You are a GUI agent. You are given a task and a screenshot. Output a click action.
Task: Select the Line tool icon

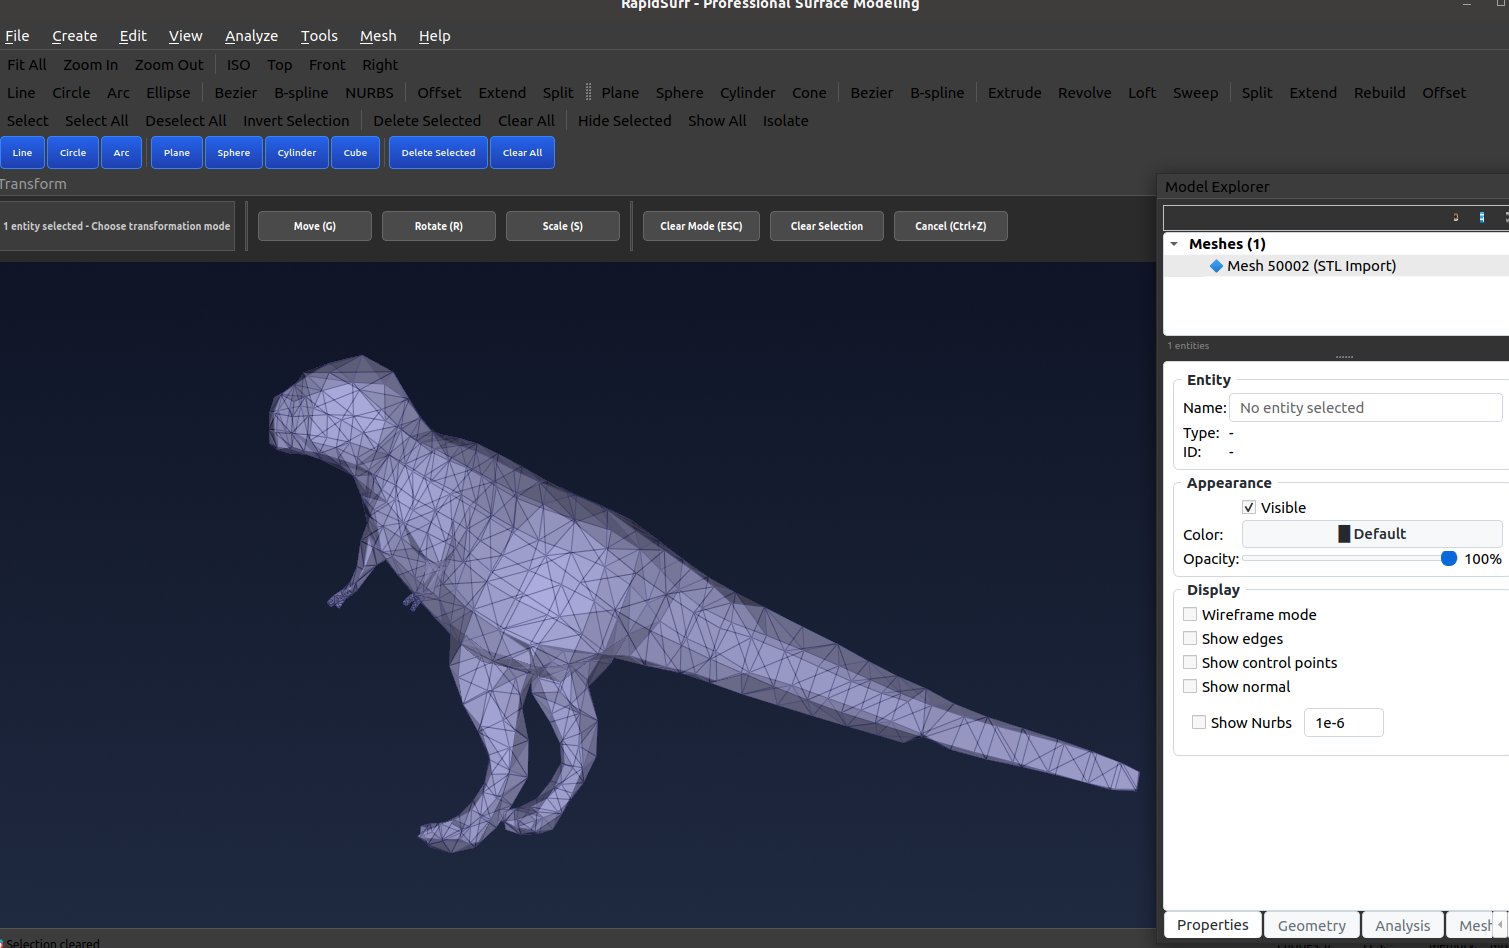[23, 152]
